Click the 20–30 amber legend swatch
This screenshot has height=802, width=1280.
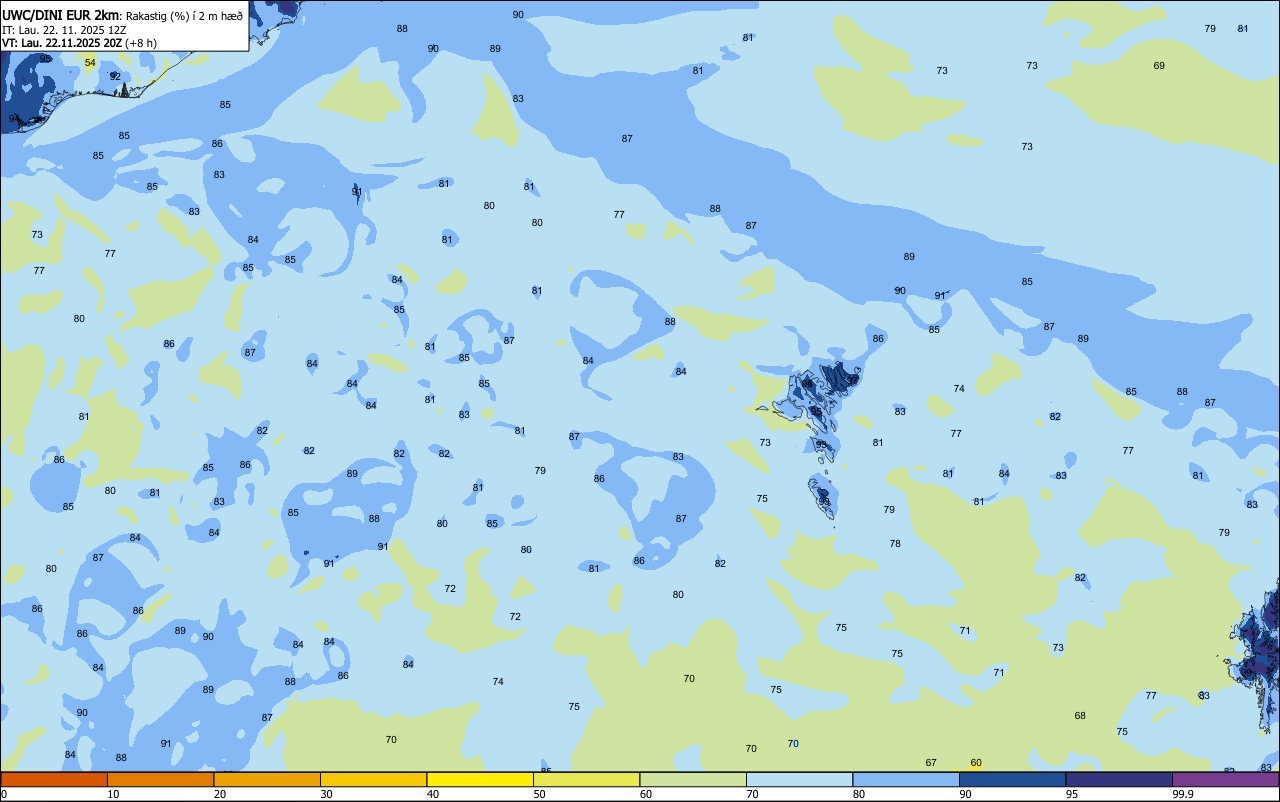pyautogui.click(x=267, y=780)
